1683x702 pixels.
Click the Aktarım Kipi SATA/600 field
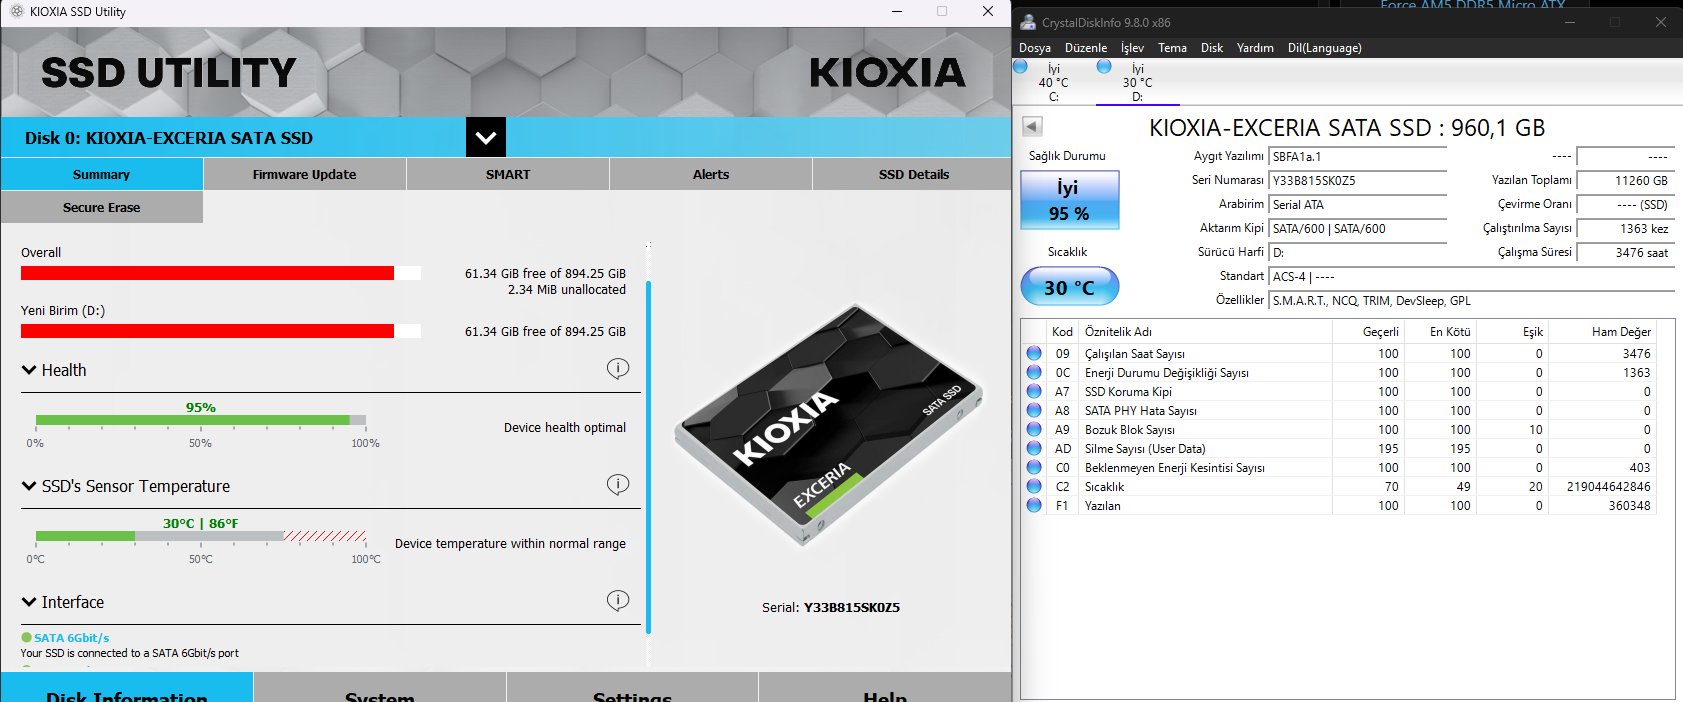tap(1357, 228)
